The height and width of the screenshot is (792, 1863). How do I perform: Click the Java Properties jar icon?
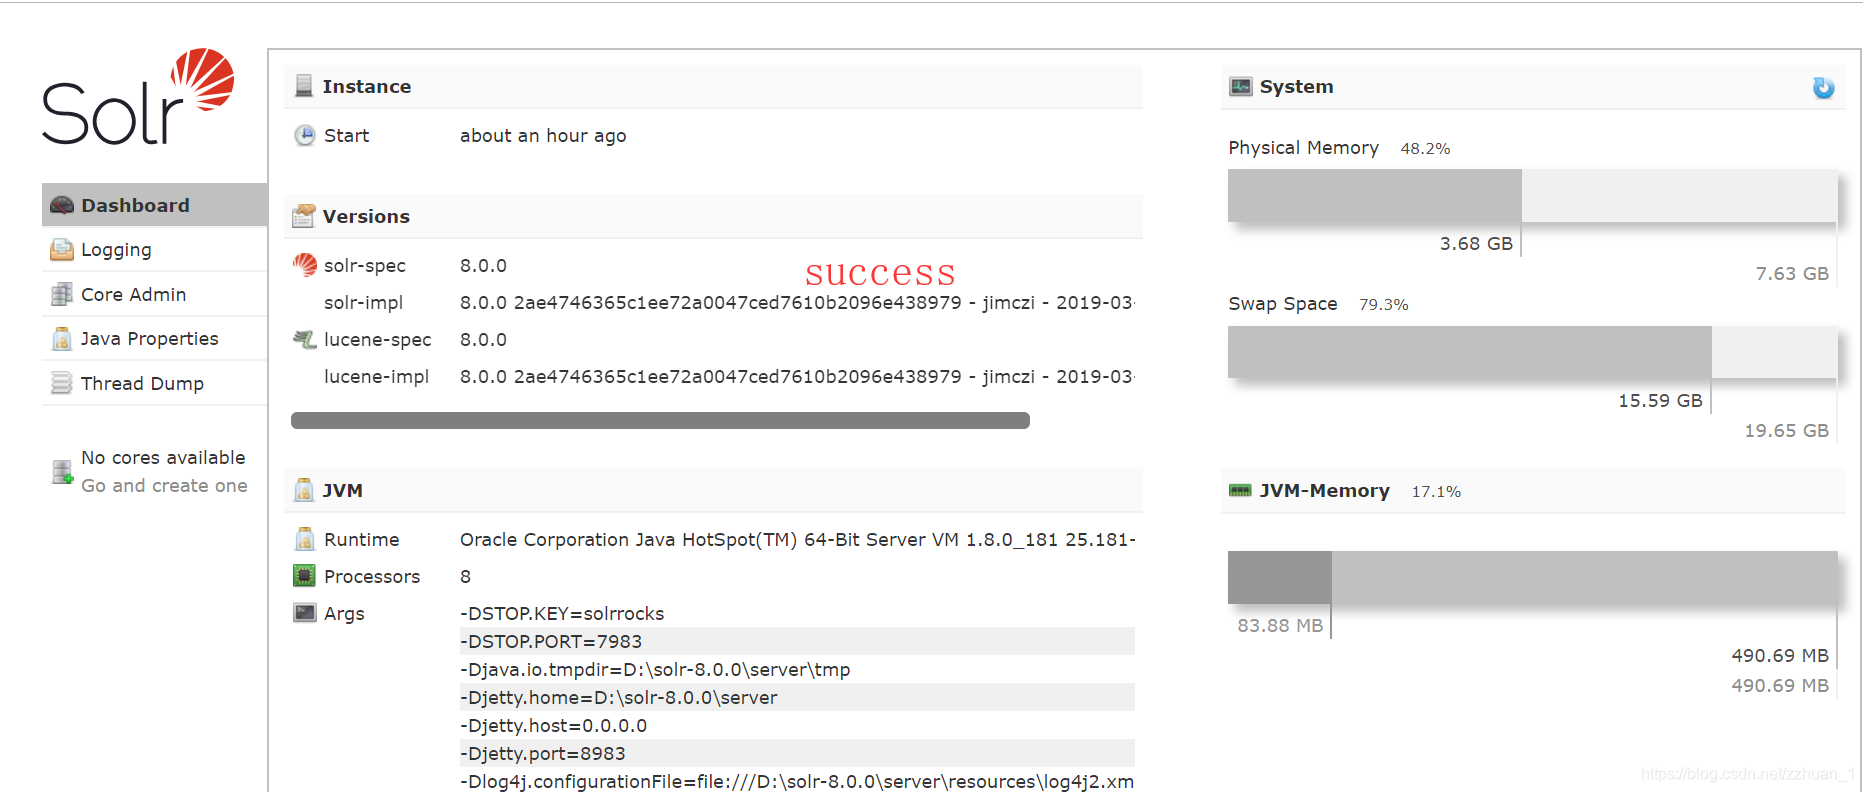tap(61, 338)
